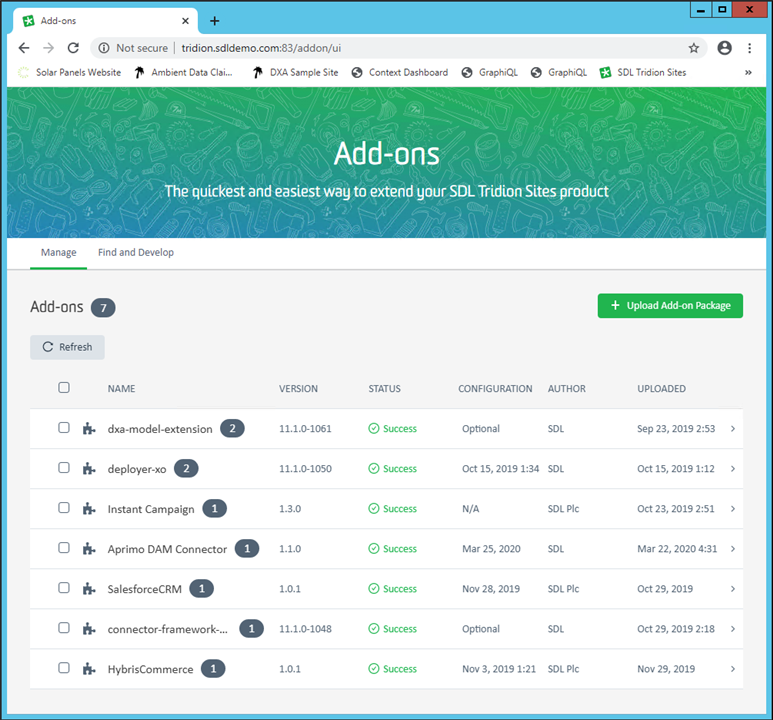
Task: Open the Aprimo DAM Connector add-on name
Action: point(167,549)
